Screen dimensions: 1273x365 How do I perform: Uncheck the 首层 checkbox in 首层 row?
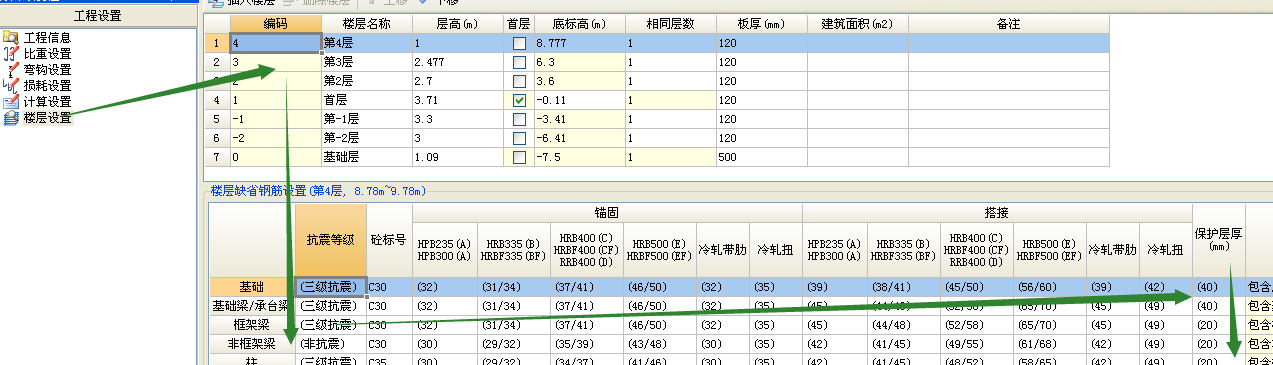point(518,100)
